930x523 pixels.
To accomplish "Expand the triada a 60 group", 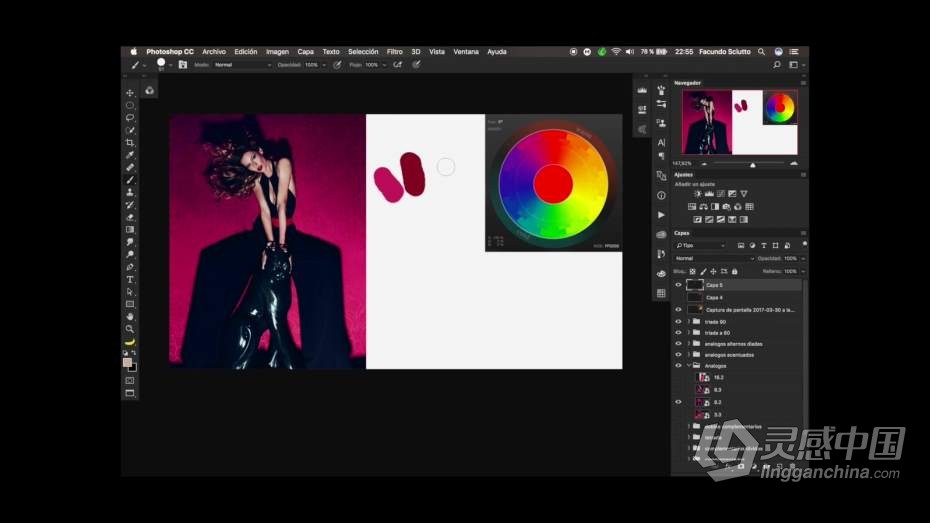I will pos(689,333).
